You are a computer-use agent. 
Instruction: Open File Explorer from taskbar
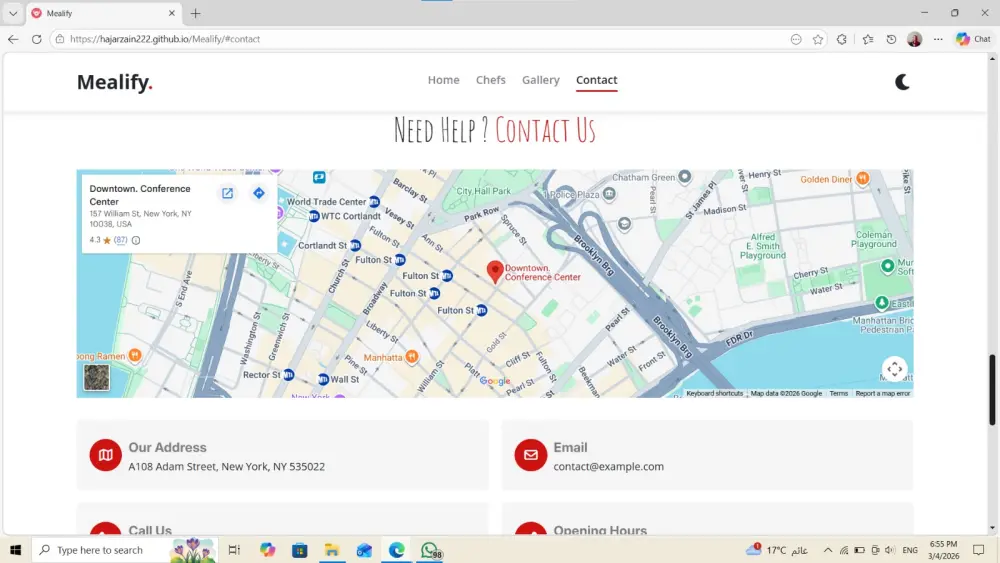point(332,550)
